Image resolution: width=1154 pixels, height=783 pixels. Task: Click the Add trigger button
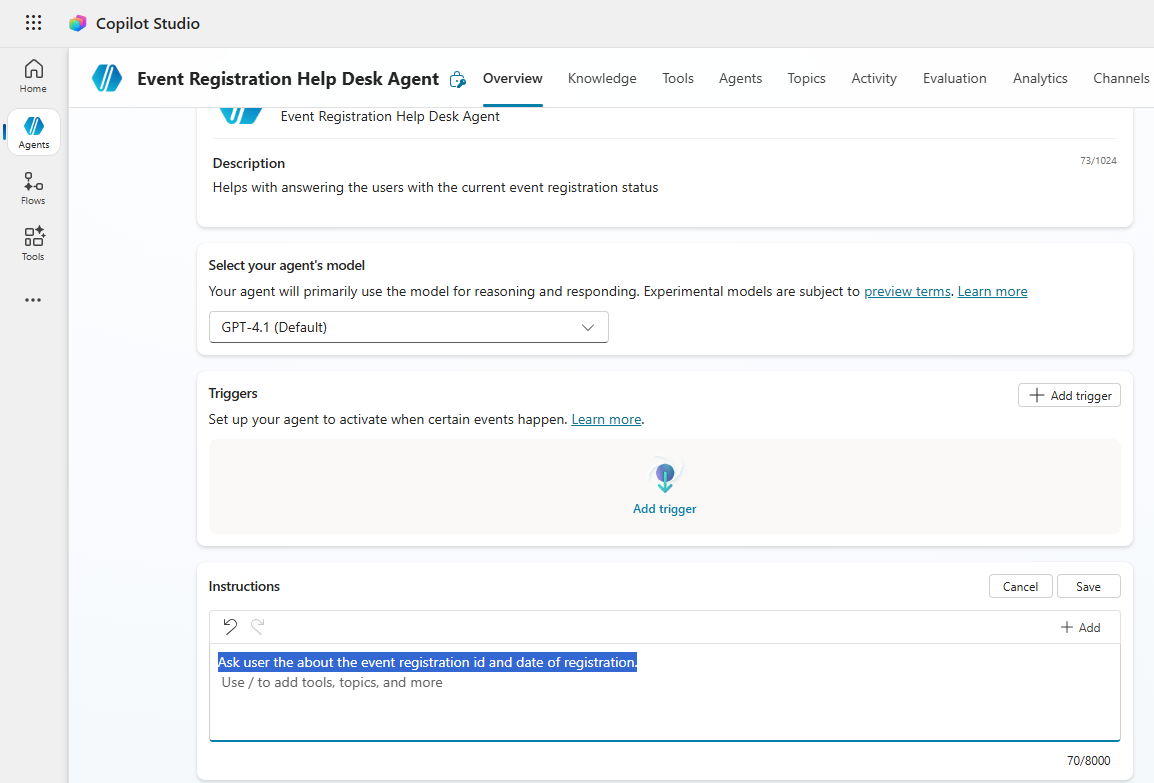1069,396
